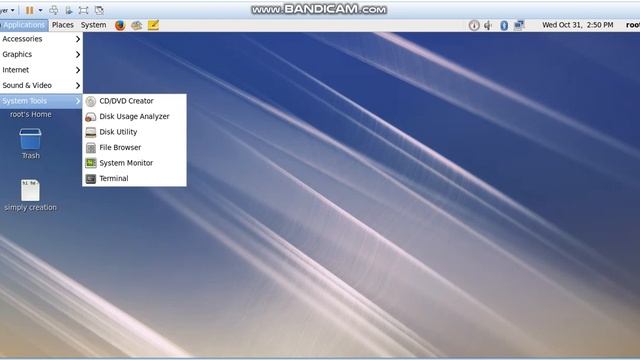Click the date and time clock

click(x=578, y=25)
